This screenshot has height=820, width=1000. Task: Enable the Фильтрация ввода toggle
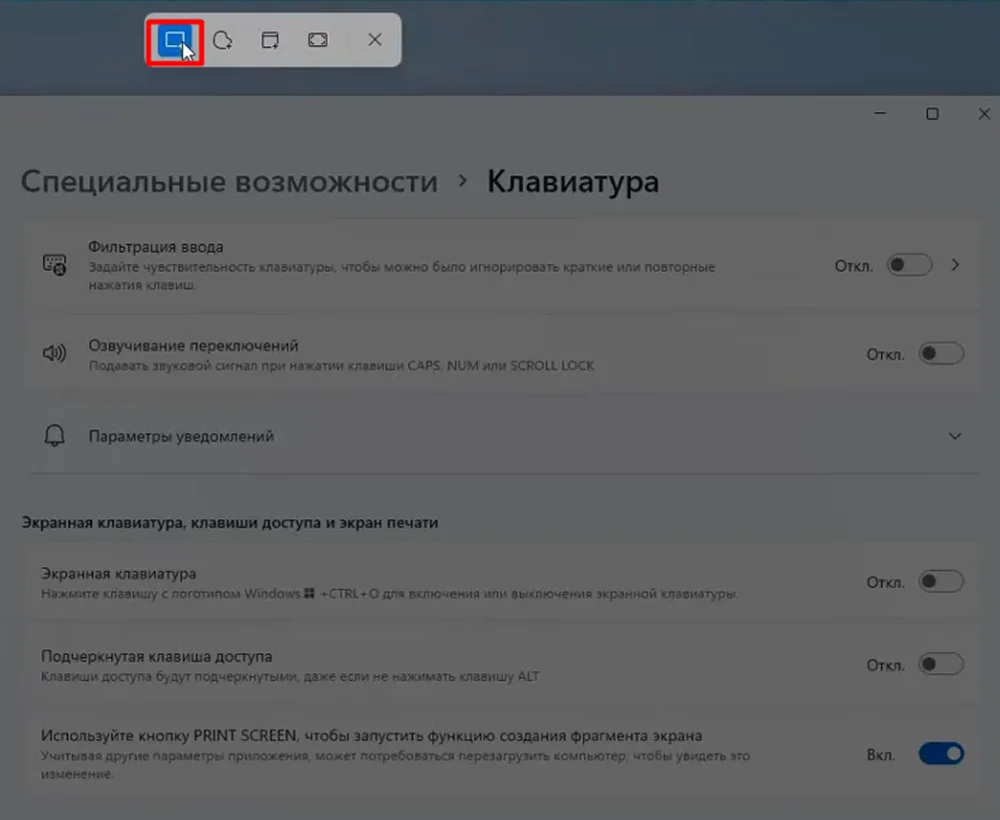908,265
